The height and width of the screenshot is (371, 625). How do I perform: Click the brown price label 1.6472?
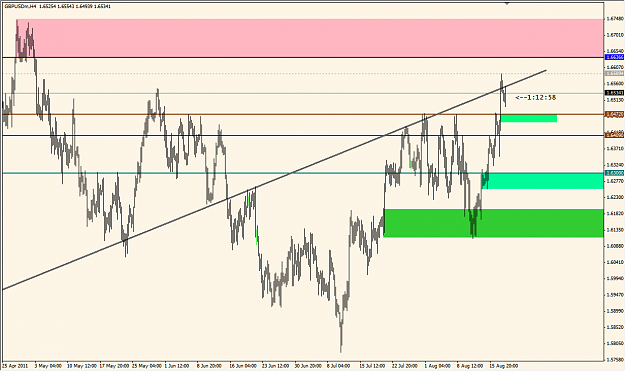tap(614, 114)
